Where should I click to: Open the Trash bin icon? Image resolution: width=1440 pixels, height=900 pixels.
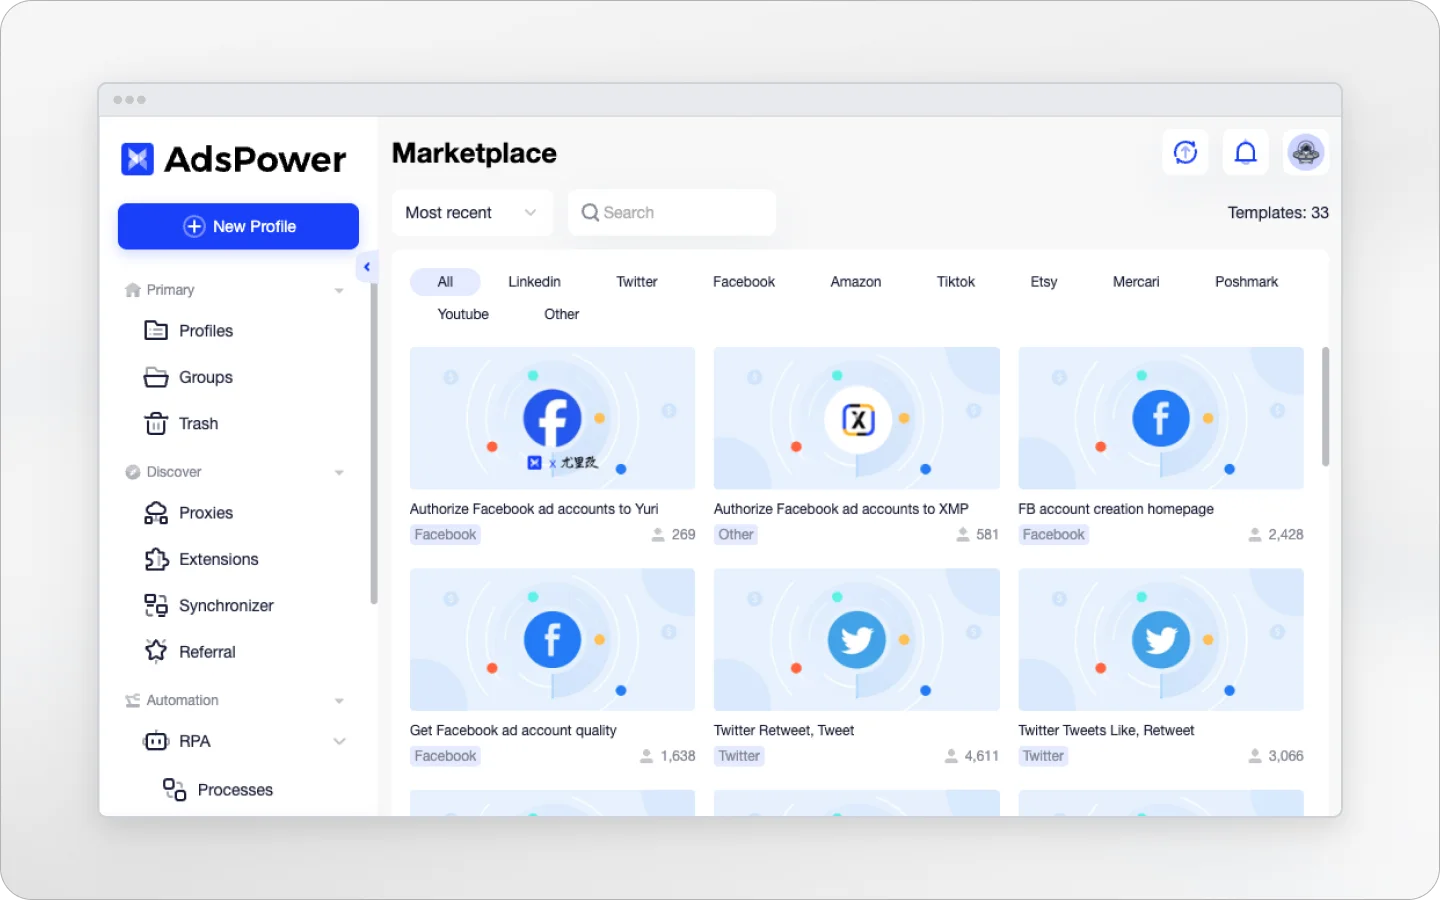156,424
